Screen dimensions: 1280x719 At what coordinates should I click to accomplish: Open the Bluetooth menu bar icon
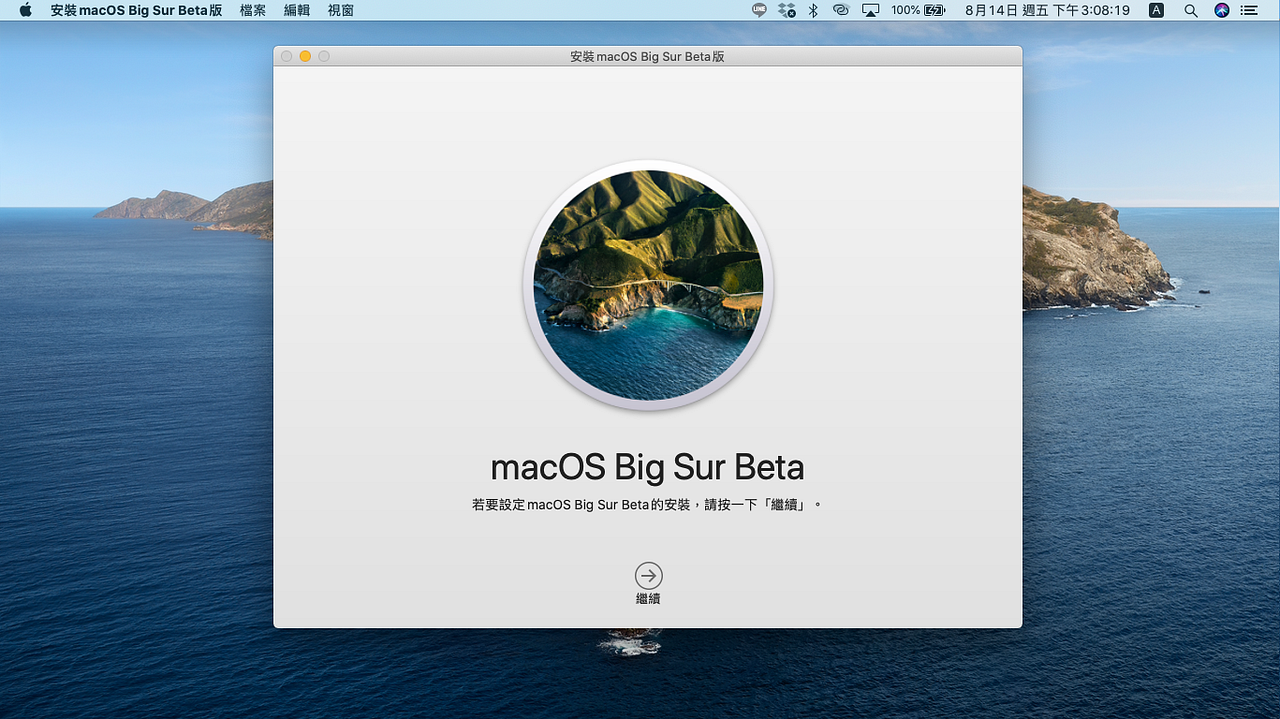pyautogui.click(x=813, y=10)
